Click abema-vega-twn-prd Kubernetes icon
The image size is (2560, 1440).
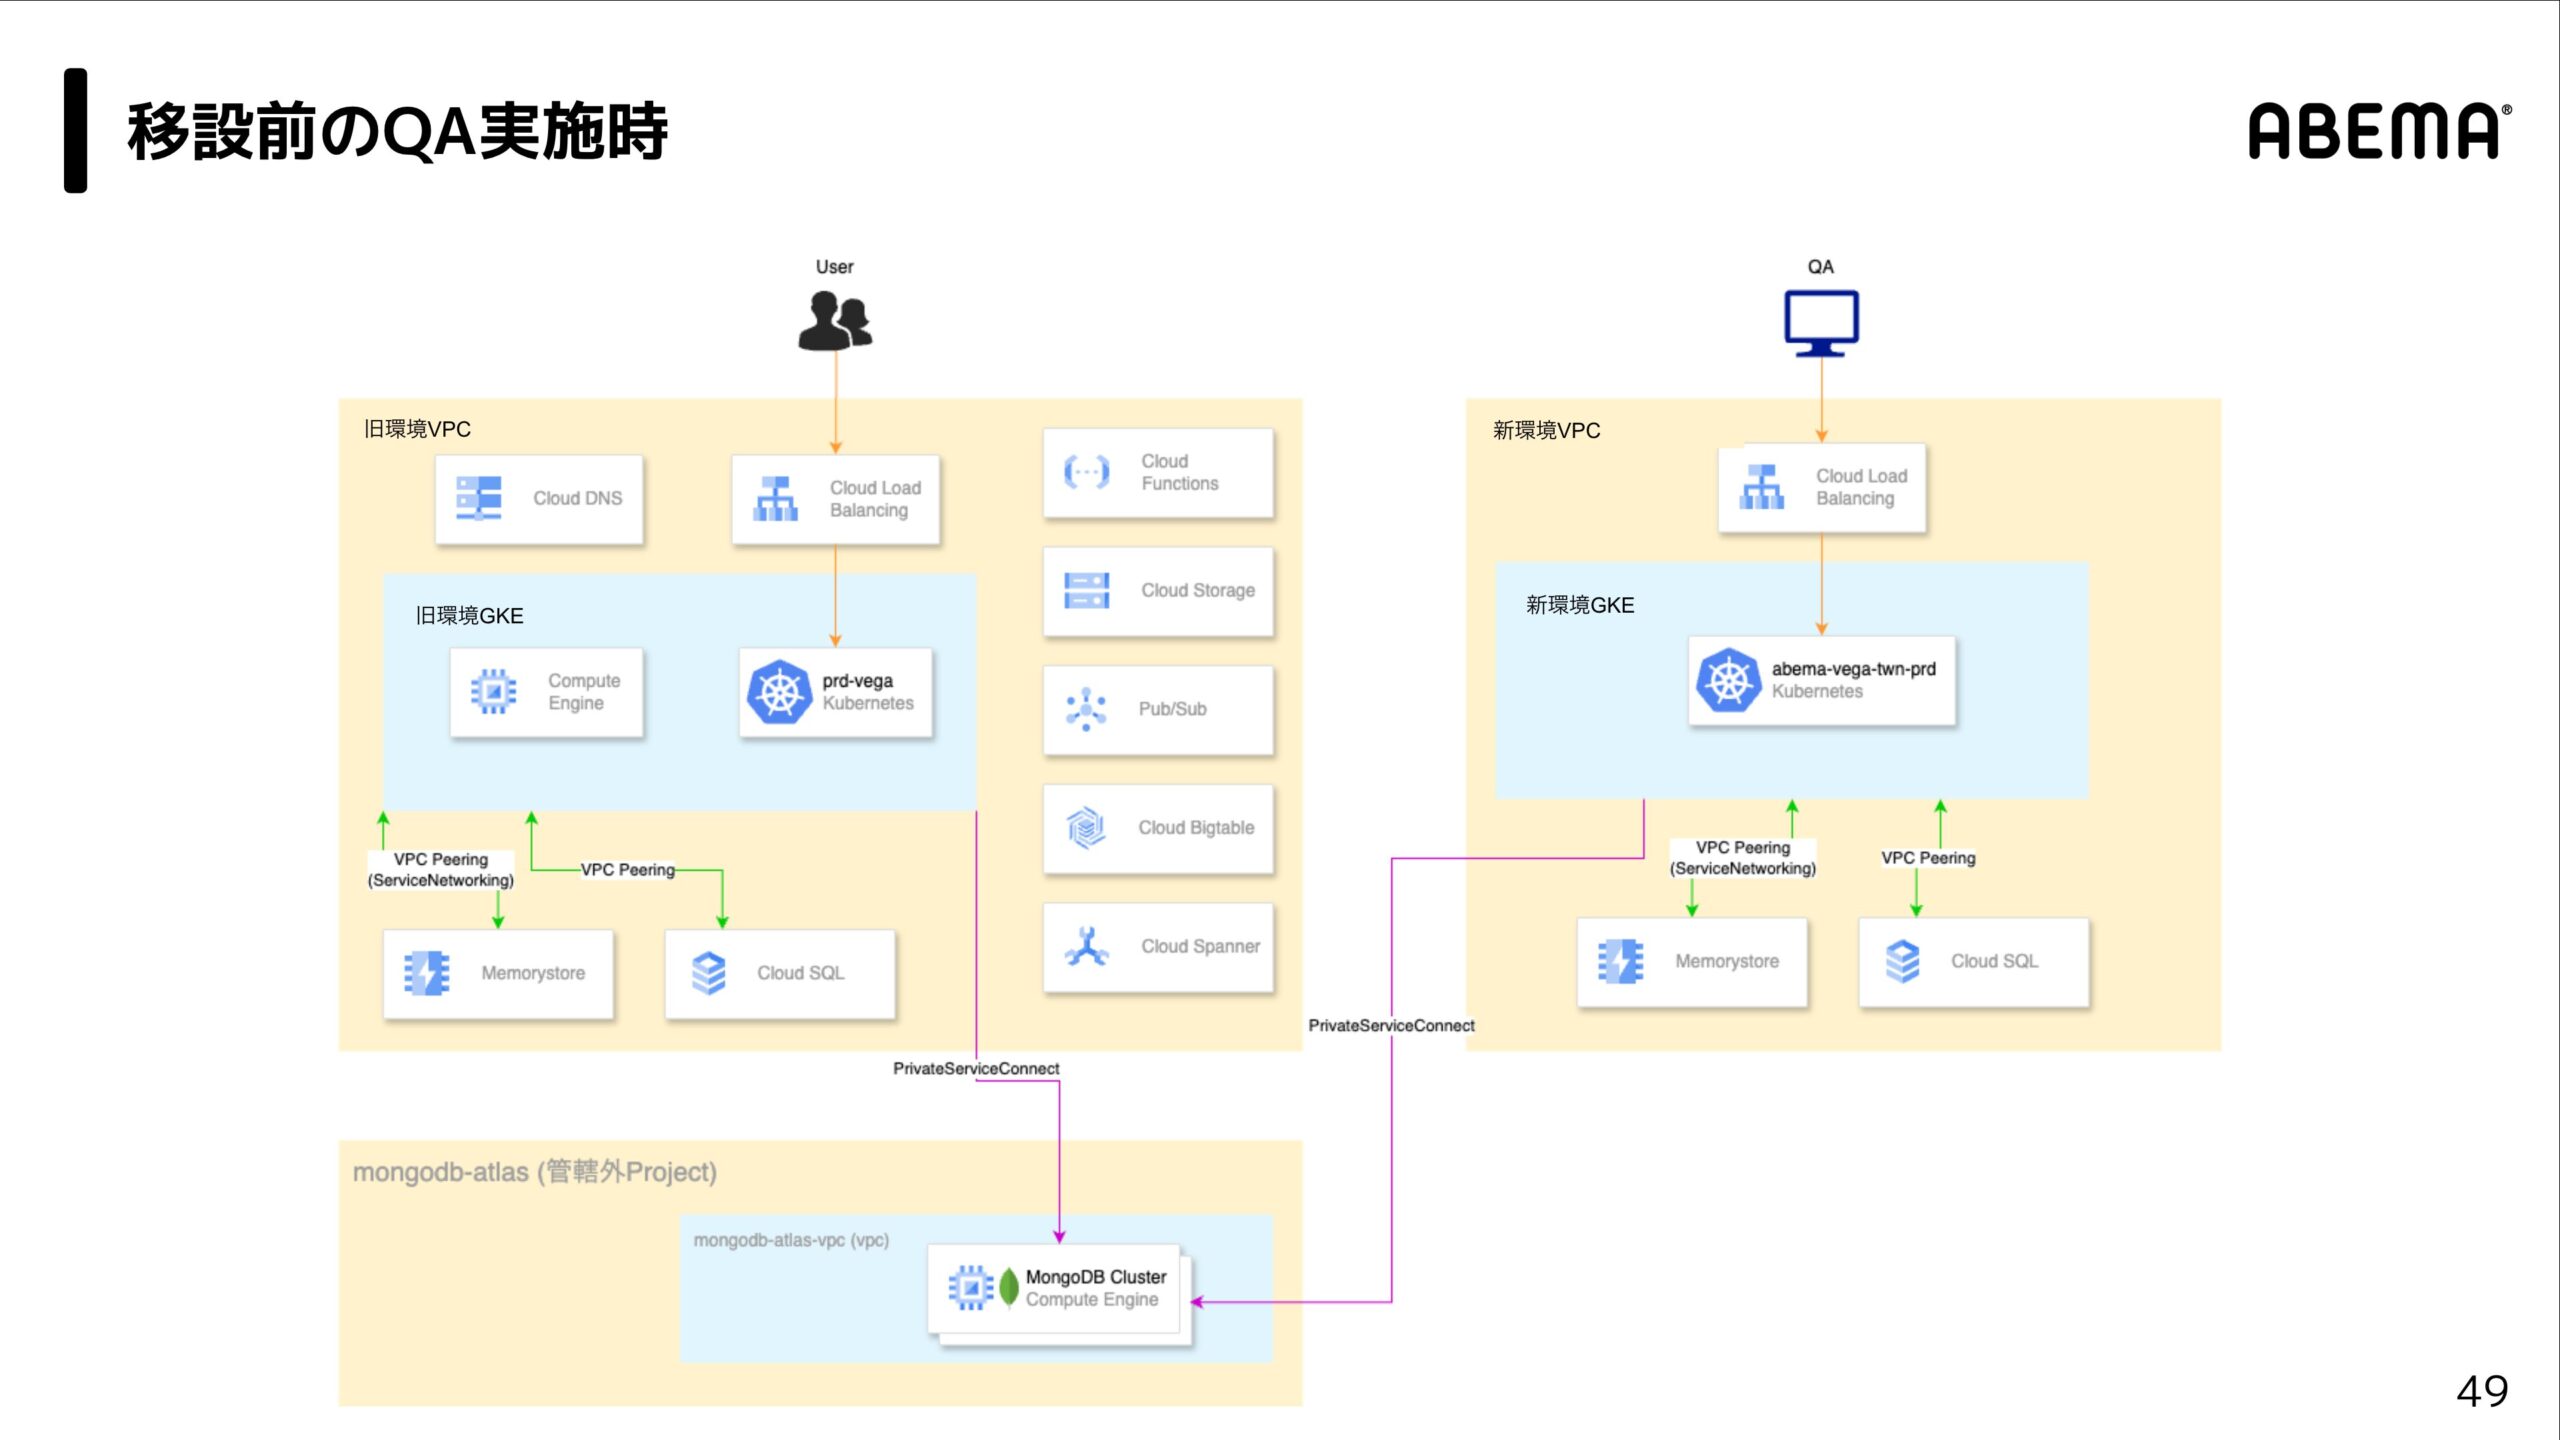(1727, 680)
